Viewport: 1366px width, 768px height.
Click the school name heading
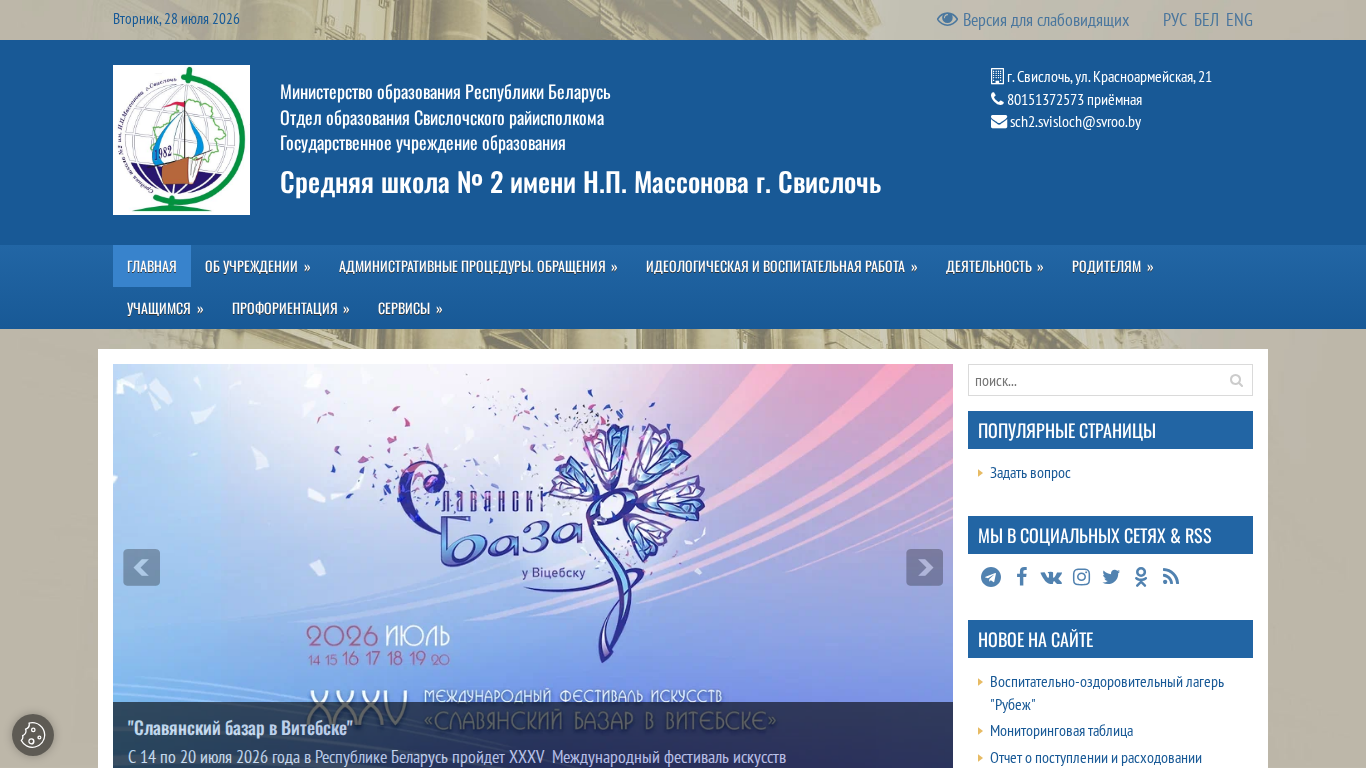pyautogui.click(x=580, y=183)
